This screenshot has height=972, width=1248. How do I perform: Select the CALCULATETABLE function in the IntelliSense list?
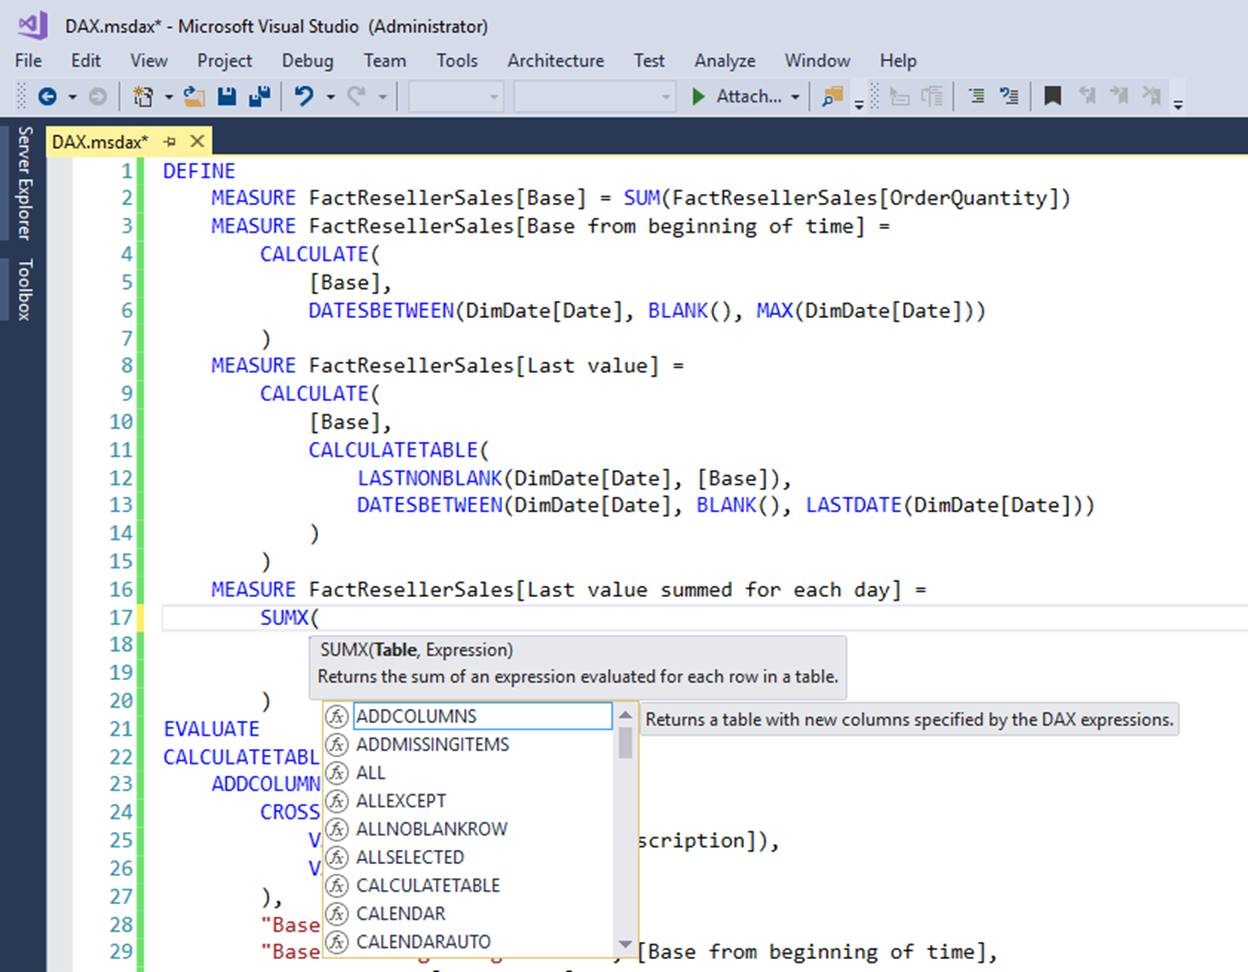428,885
